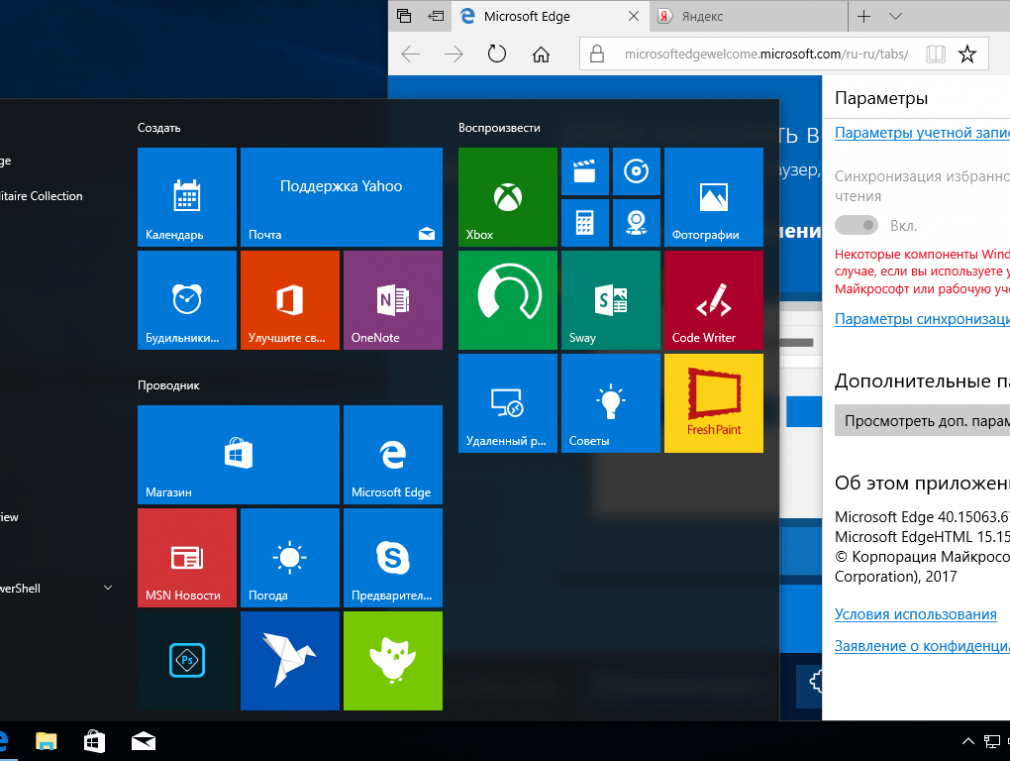Set the open tabs aside
1010x761 pixels.
click(436, 16)
